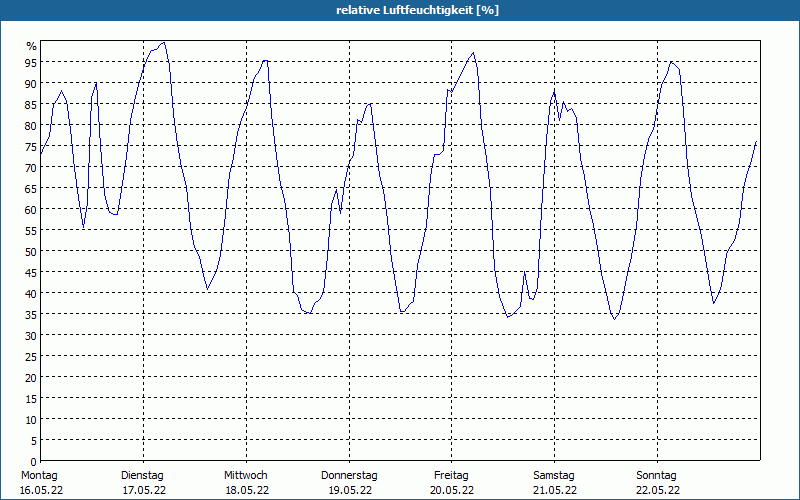Select the 'Mittwoch' axis label
This screenshot has width=800, height=500.
point(245,475)
